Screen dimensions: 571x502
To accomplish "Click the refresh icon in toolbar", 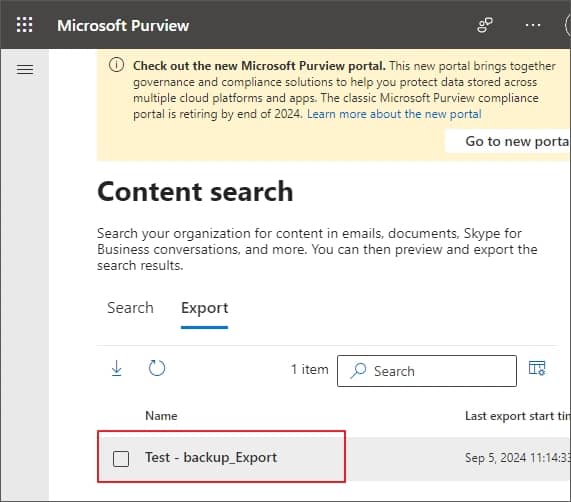I will point(157,368).
